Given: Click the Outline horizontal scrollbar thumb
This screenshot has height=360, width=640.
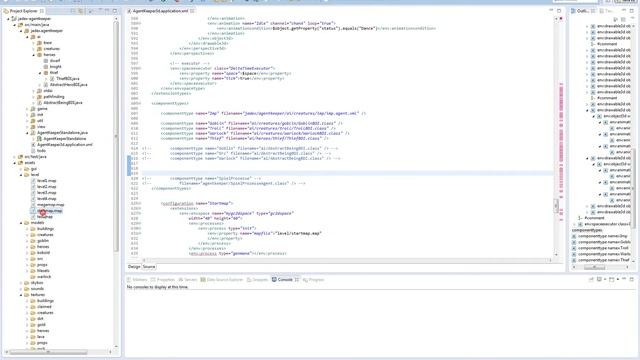Looking at the screenshot, I should (x=594, y=267).
